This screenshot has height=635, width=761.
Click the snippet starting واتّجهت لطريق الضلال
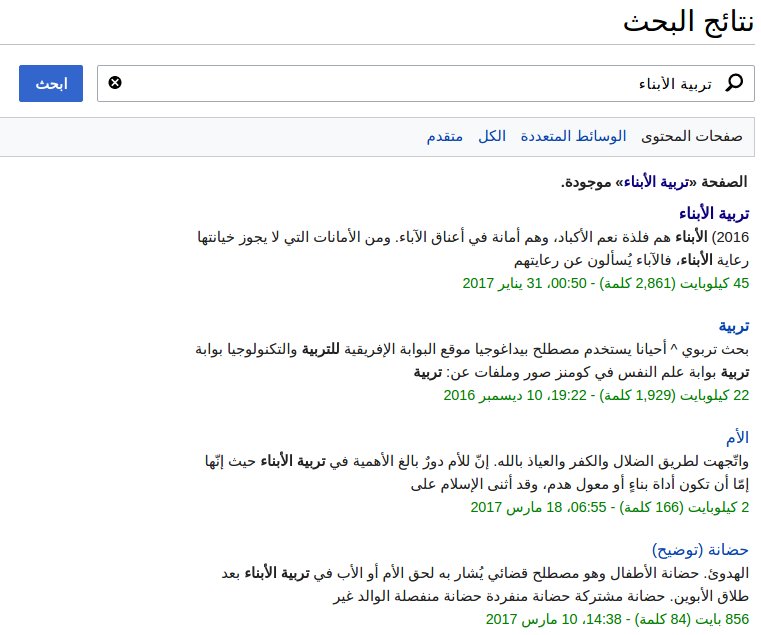click(x=477, y=461)
